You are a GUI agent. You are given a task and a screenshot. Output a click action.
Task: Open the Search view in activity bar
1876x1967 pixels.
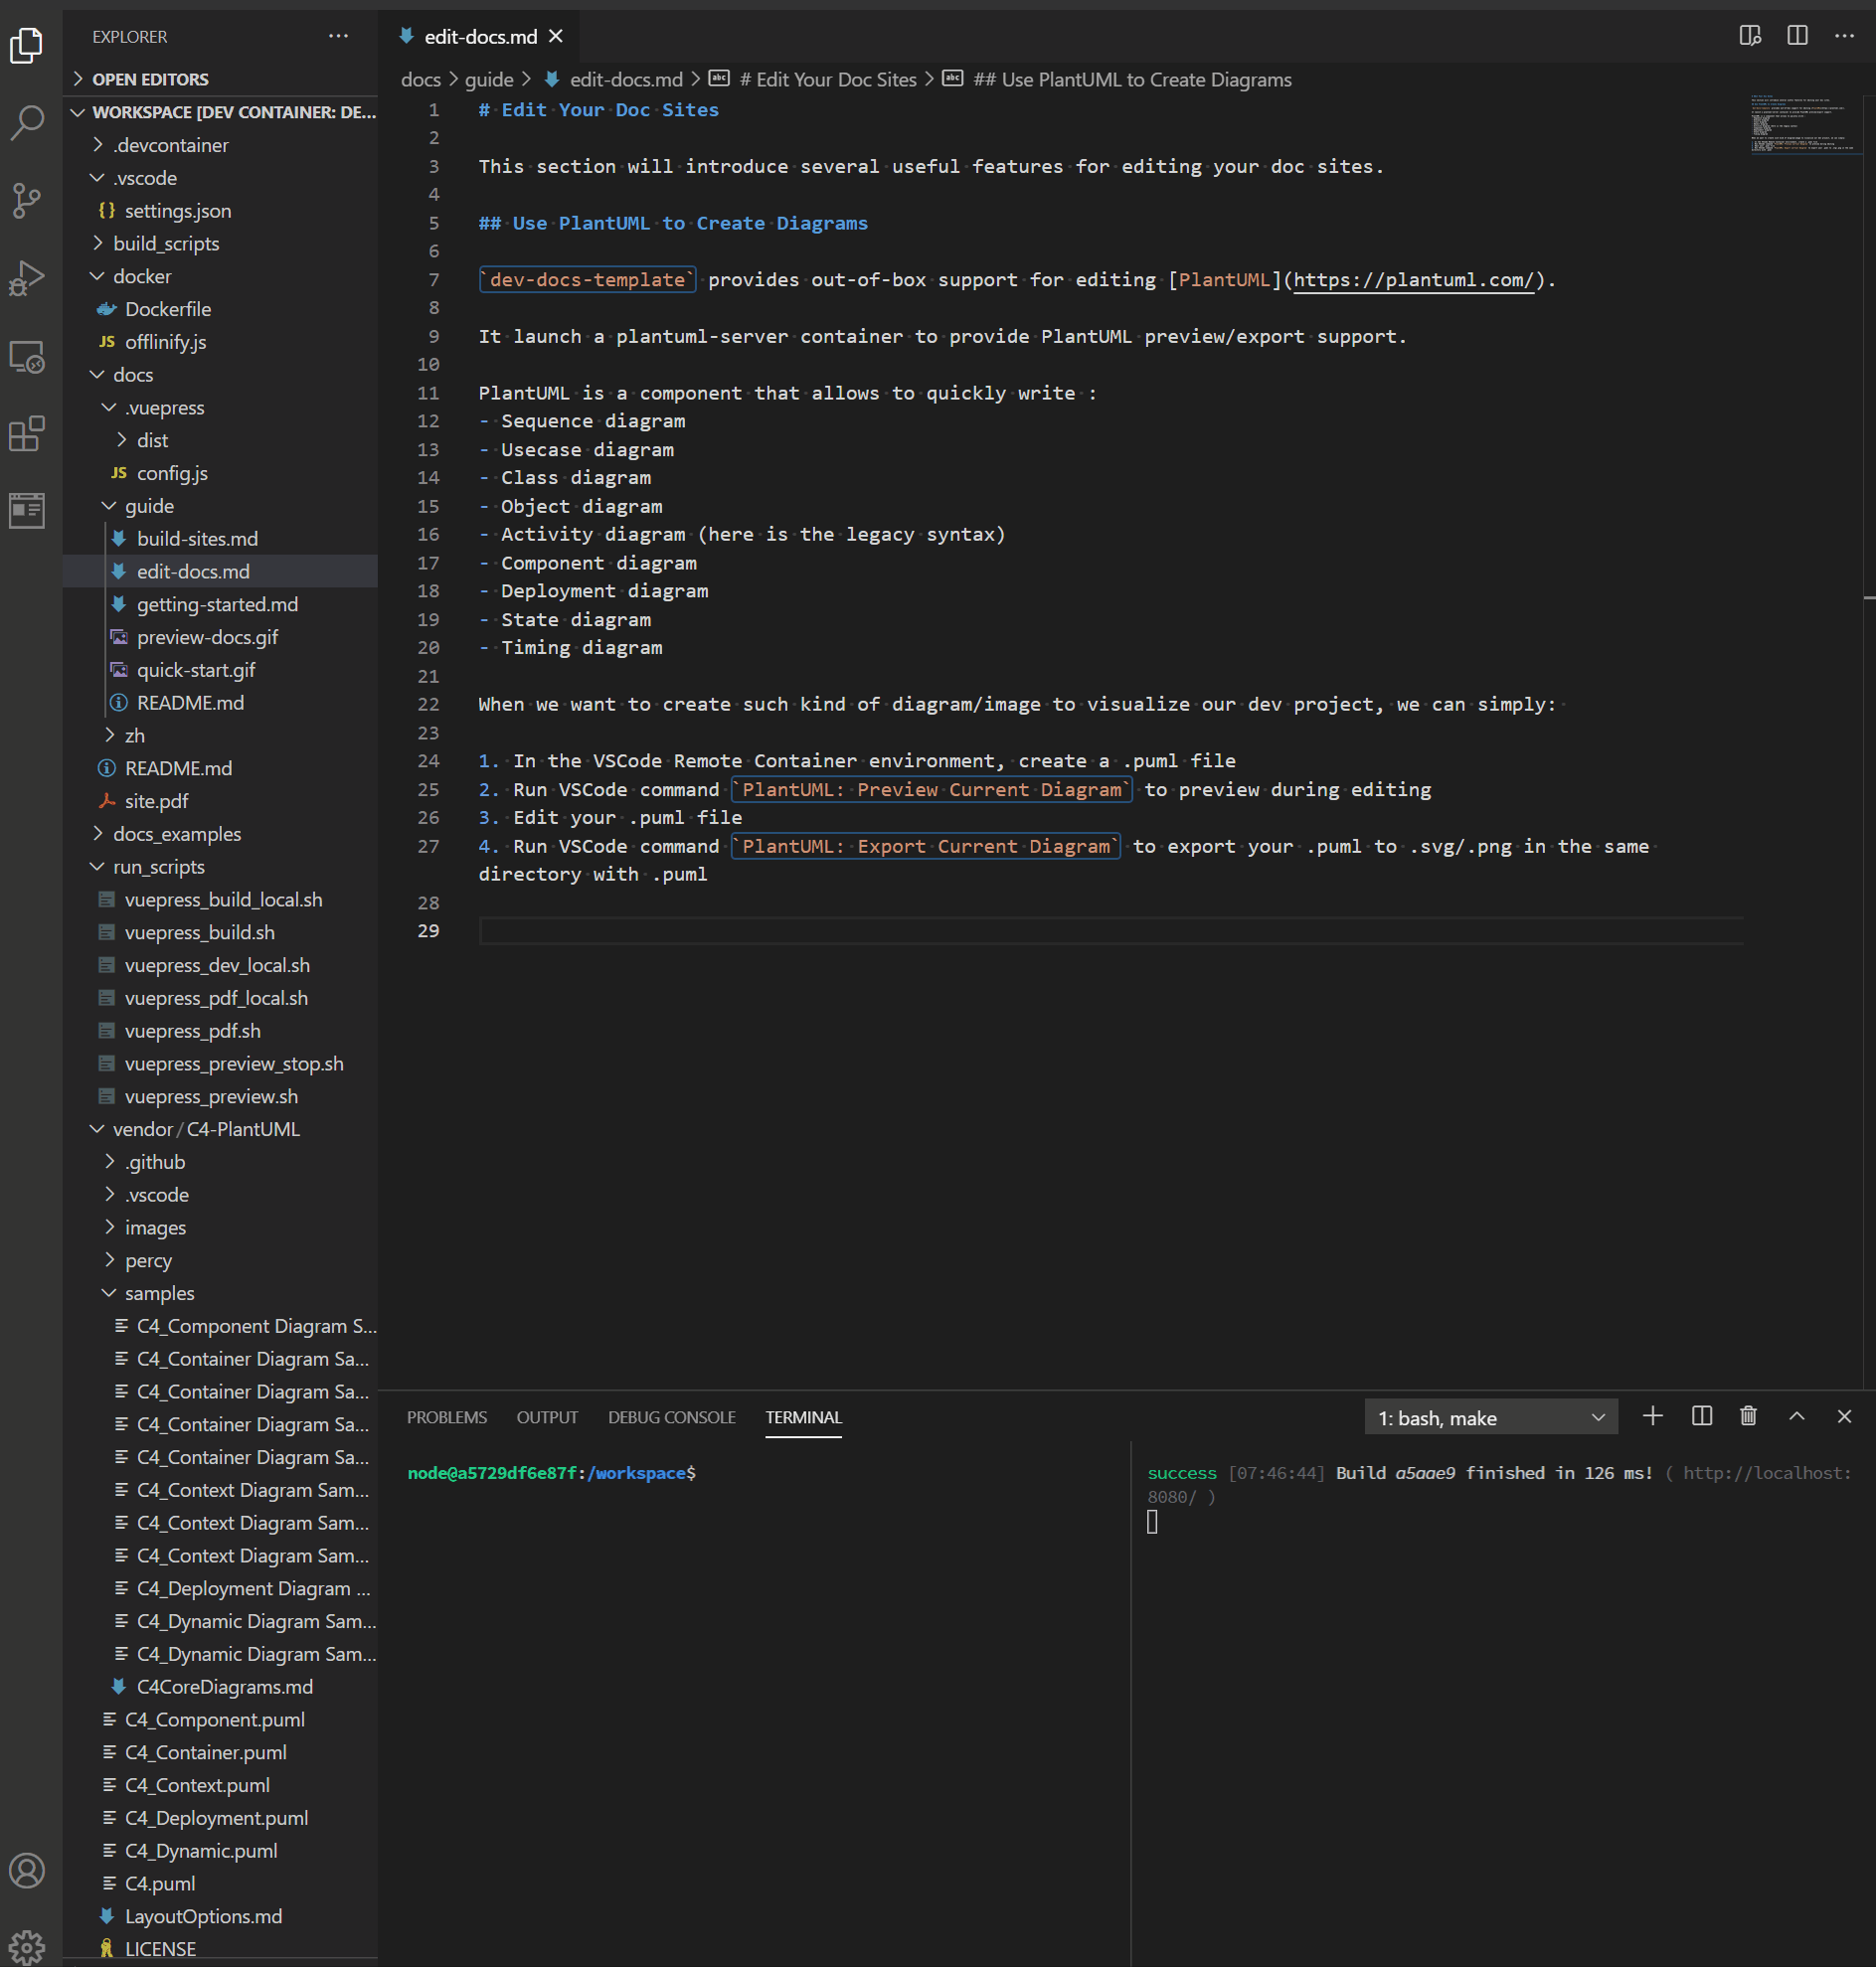tap(27, 122)
